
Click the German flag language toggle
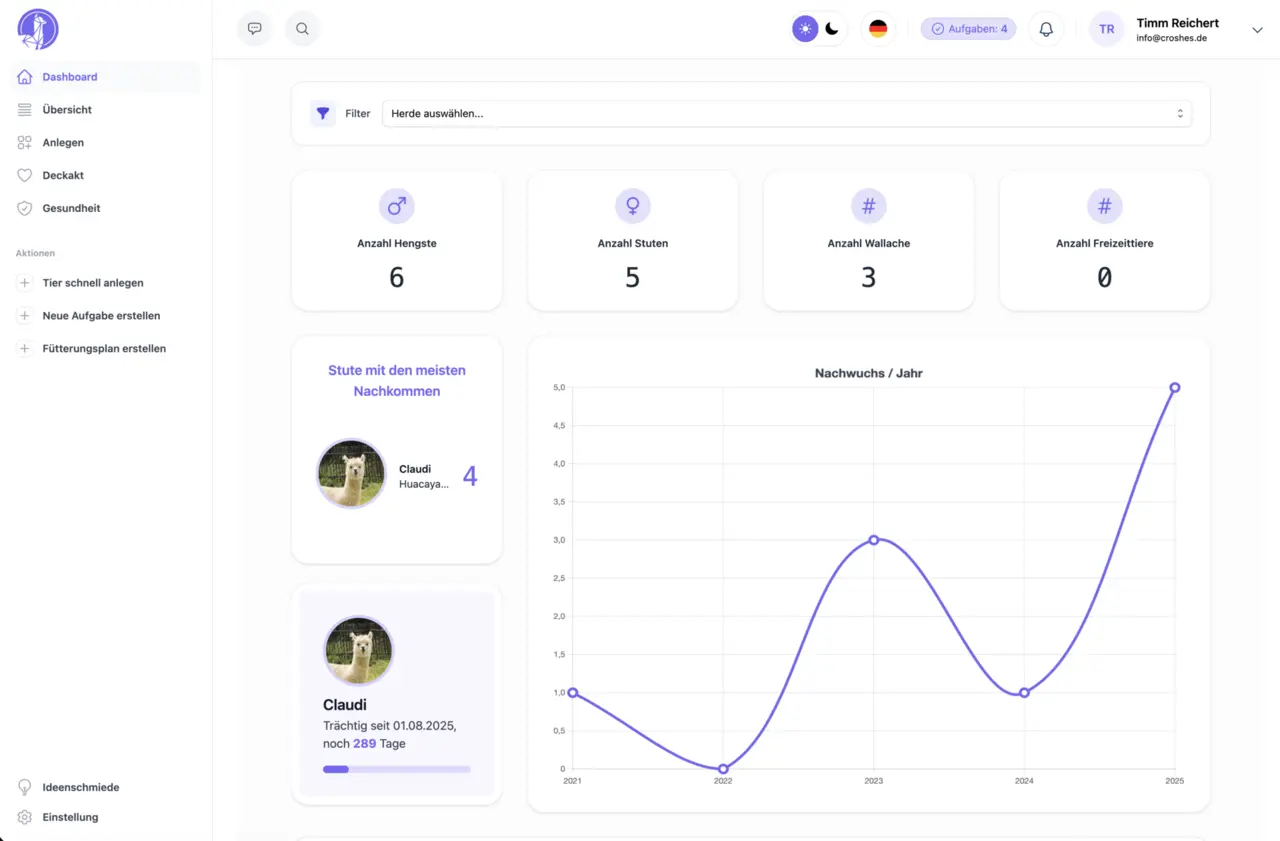tap(878, 29)
